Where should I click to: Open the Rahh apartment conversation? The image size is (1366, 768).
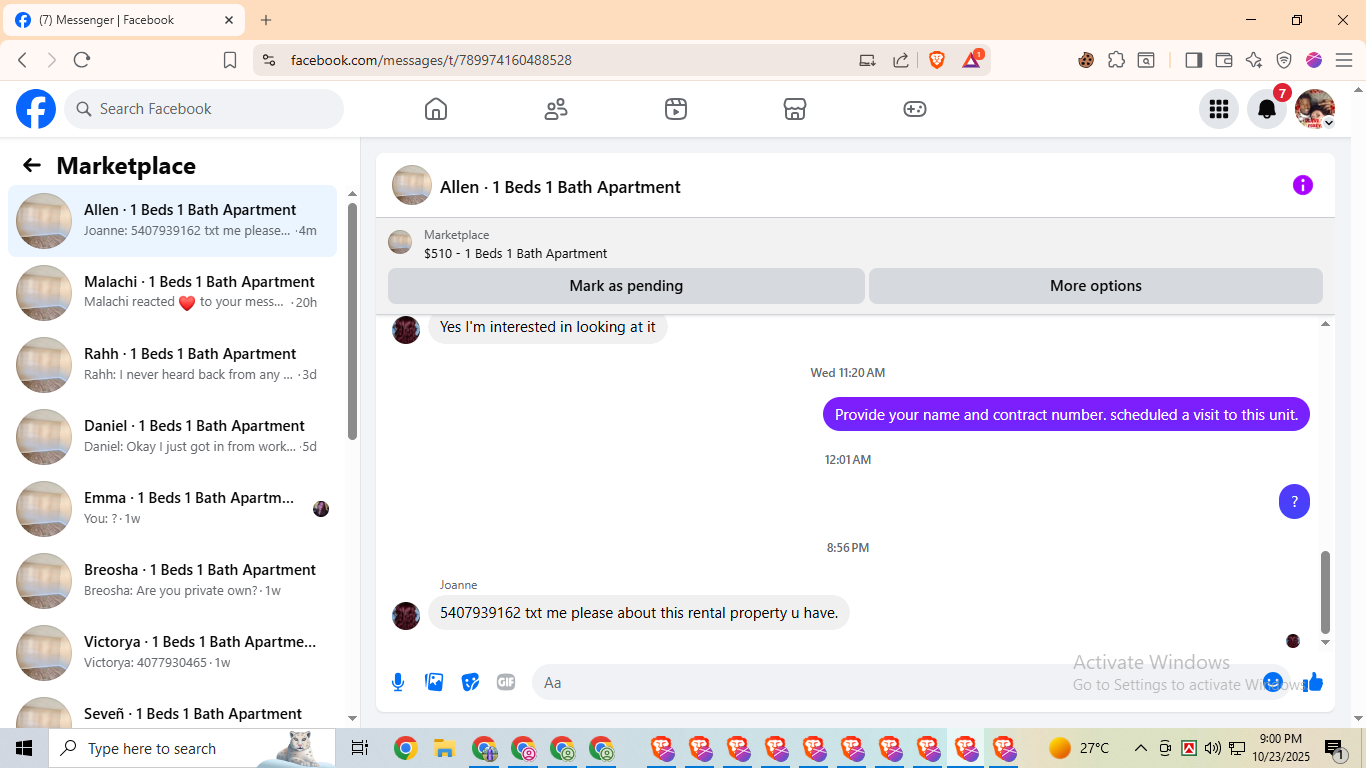pos(172,365)
